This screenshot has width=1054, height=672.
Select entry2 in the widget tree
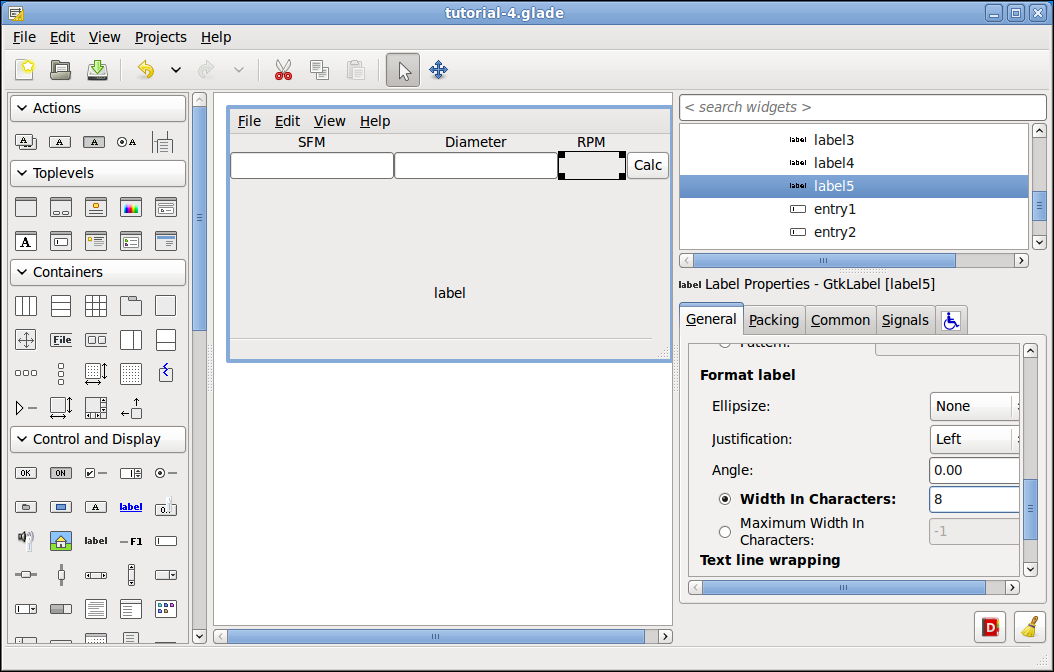(834, 232)
